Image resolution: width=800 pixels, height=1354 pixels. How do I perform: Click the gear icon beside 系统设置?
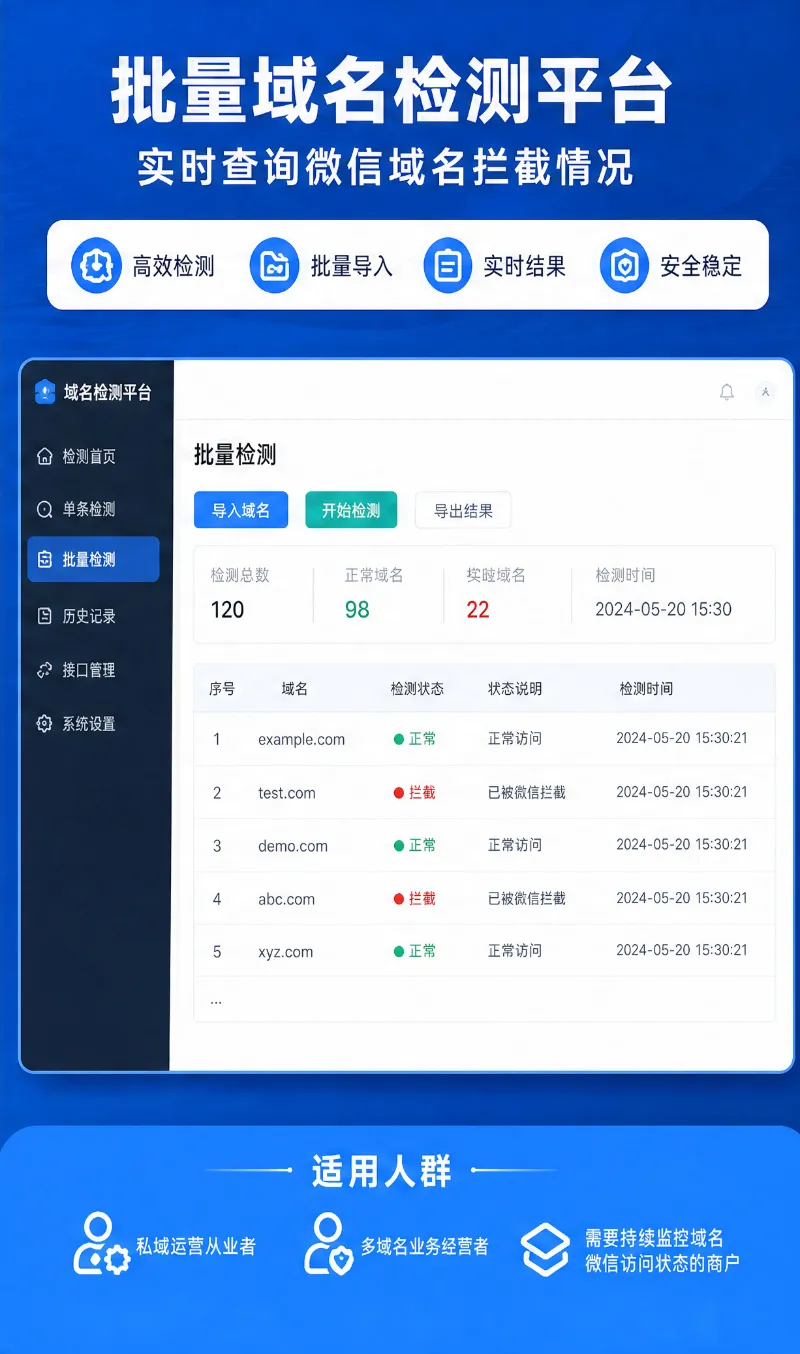(44, 723)
